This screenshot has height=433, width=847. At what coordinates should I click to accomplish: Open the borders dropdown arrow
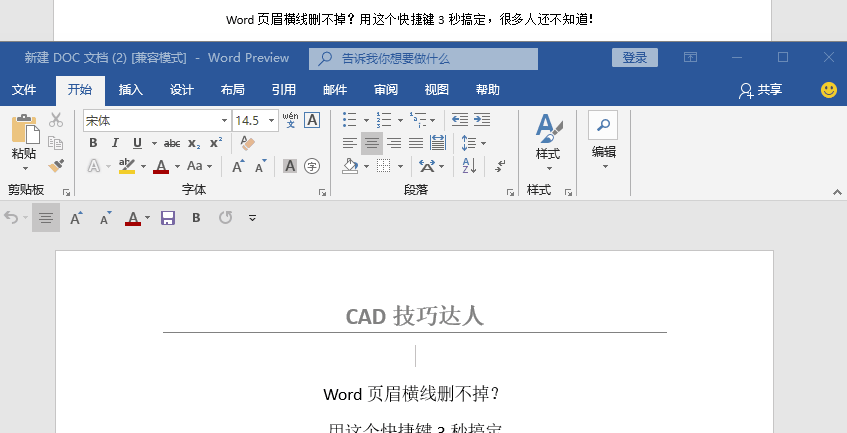[400, 166]
